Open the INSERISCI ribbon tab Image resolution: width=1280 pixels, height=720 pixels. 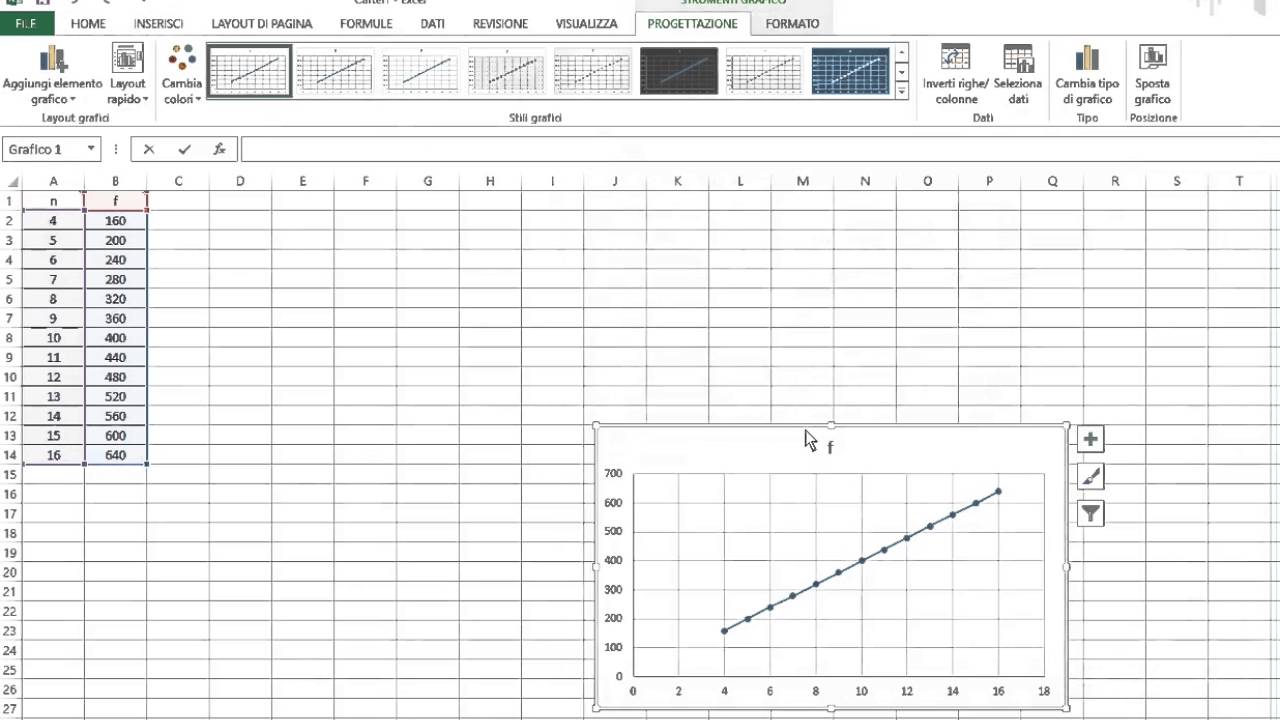click(158, 23)
